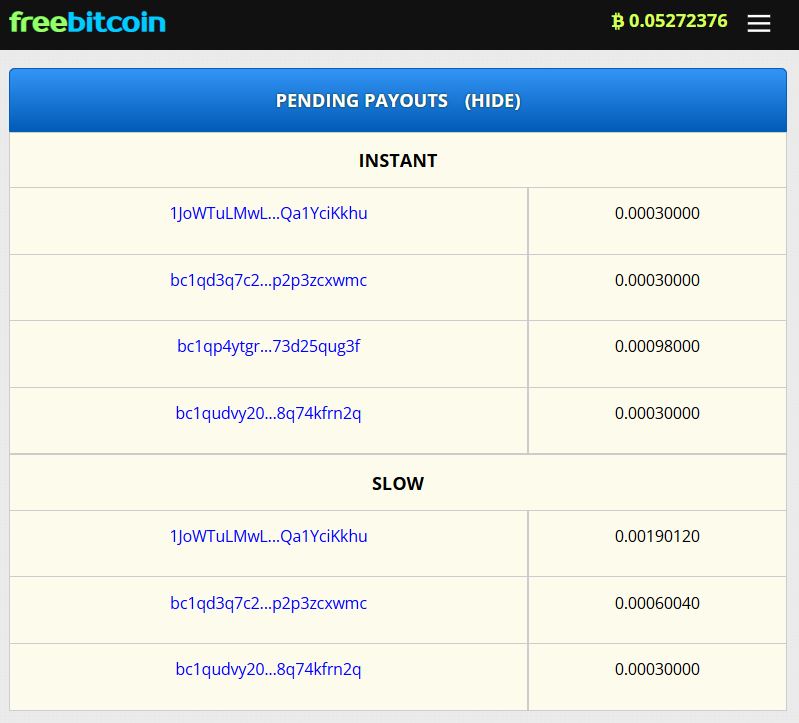Screen dimensions: 799x723
Task: Select Instant amount for 1JoWTuLMwL...Qa1YciKkhu
Action: [x=657, y=213]
